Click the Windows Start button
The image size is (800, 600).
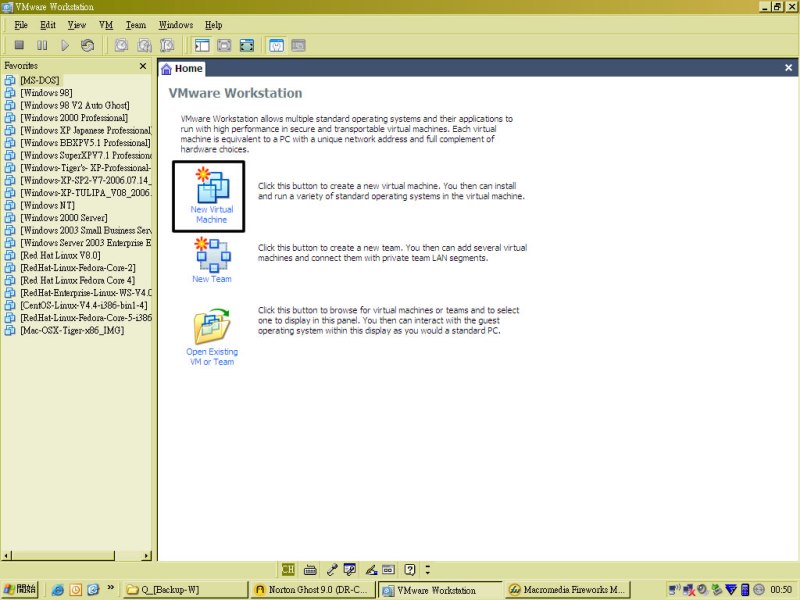[x=20, y=589]
